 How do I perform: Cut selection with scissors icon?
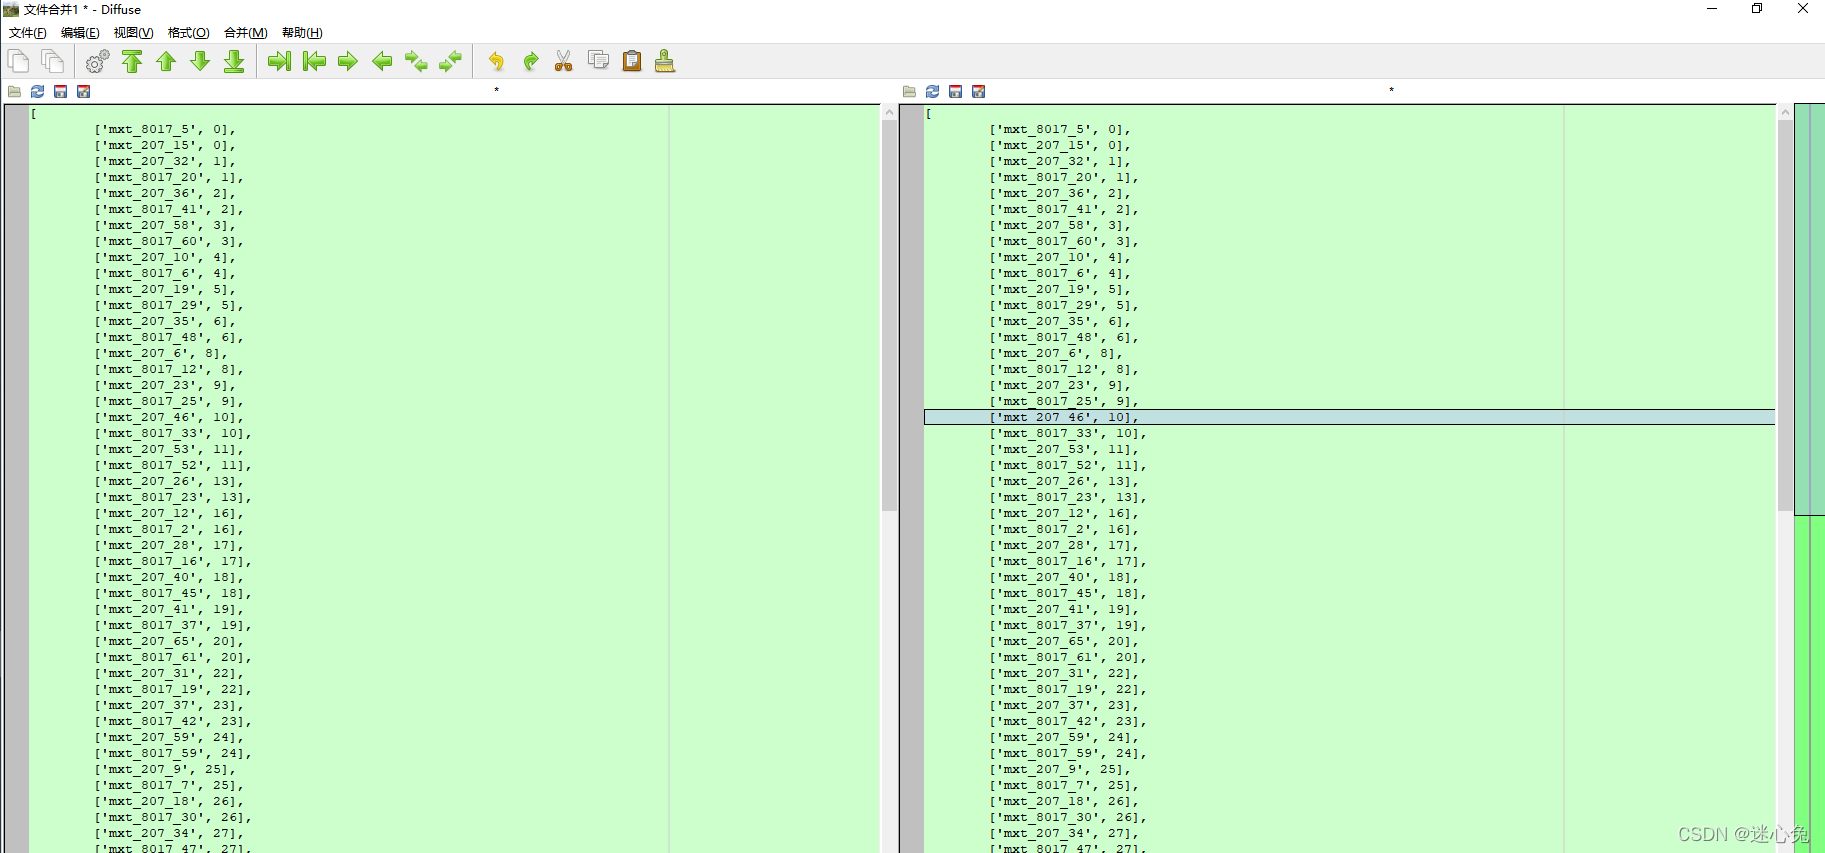click(x=564, y=61)
